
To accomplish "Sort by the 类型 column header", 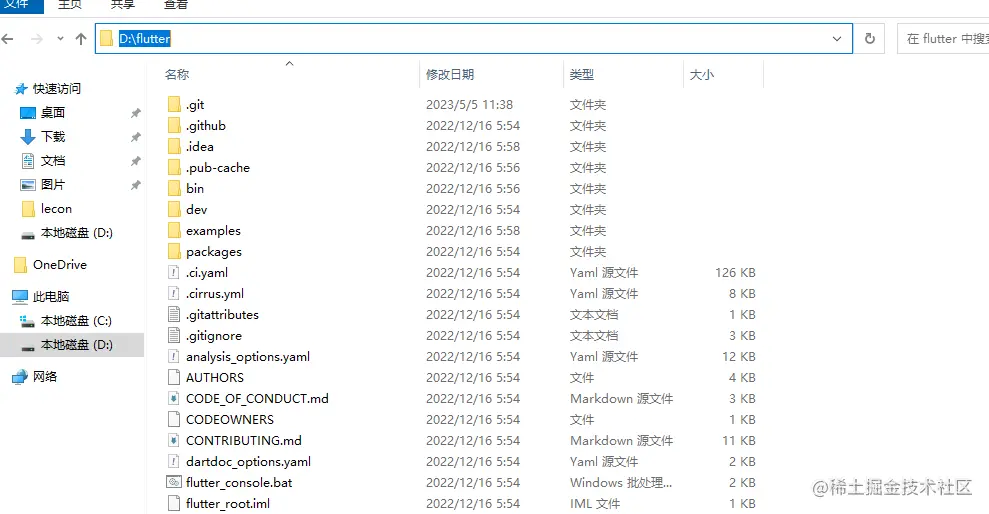I will pos(582,74).
